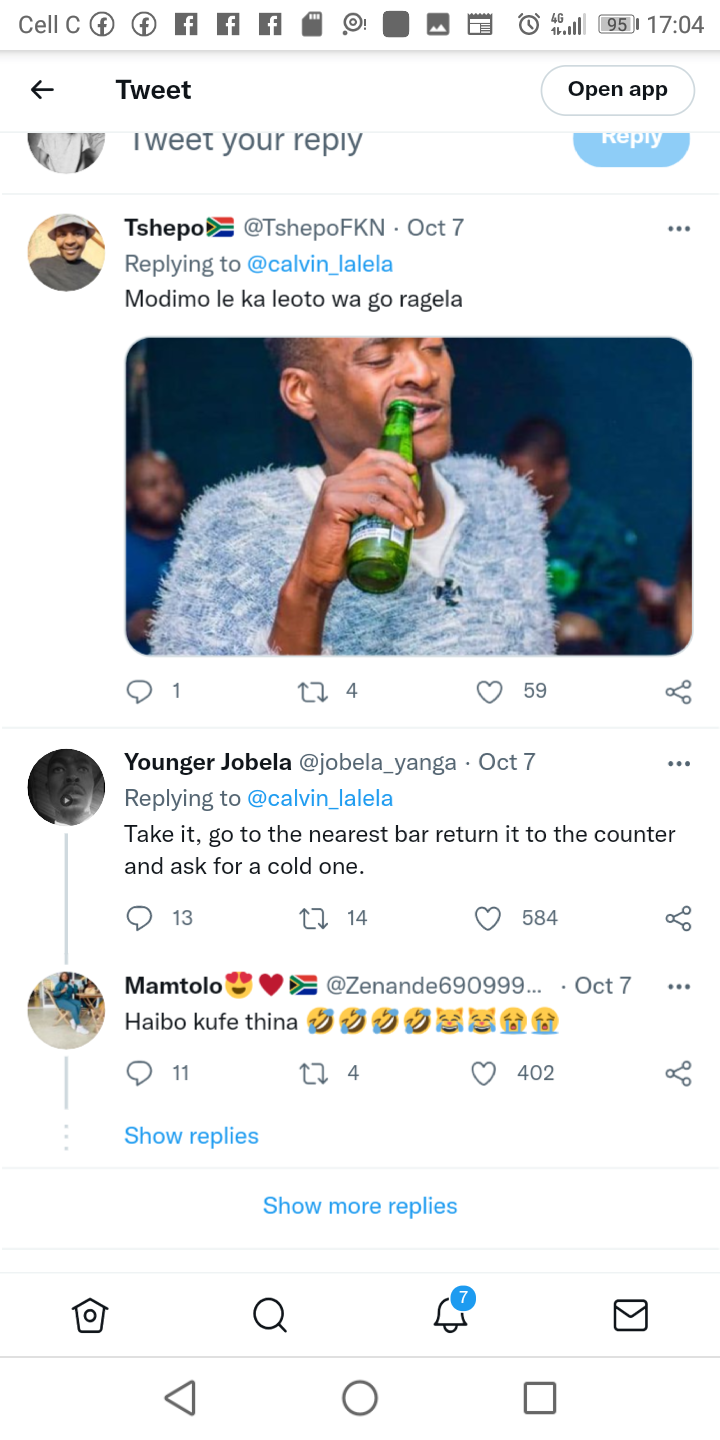720x1440 pixels.
Task: Tap the Tweet your reply field
Action: pos(246,143)
